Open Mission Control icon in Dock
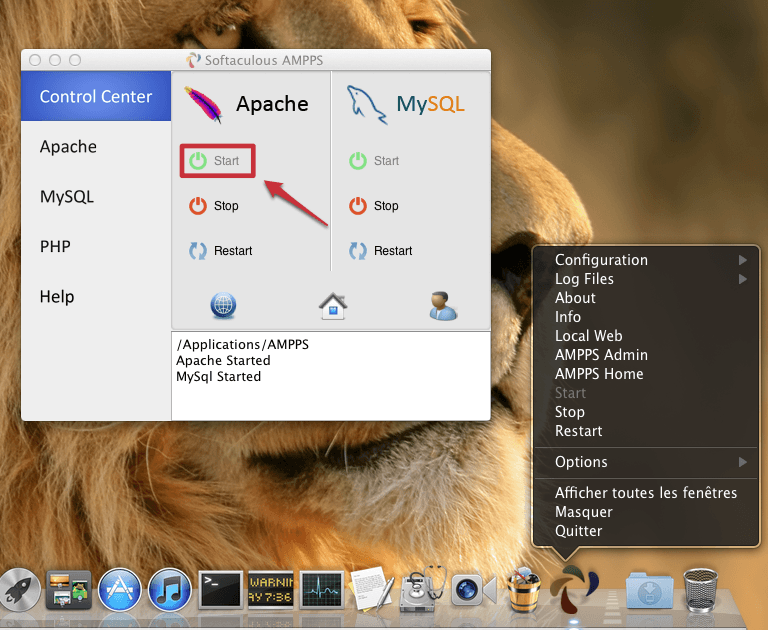The image size is (768, 630). click(69, 590)
